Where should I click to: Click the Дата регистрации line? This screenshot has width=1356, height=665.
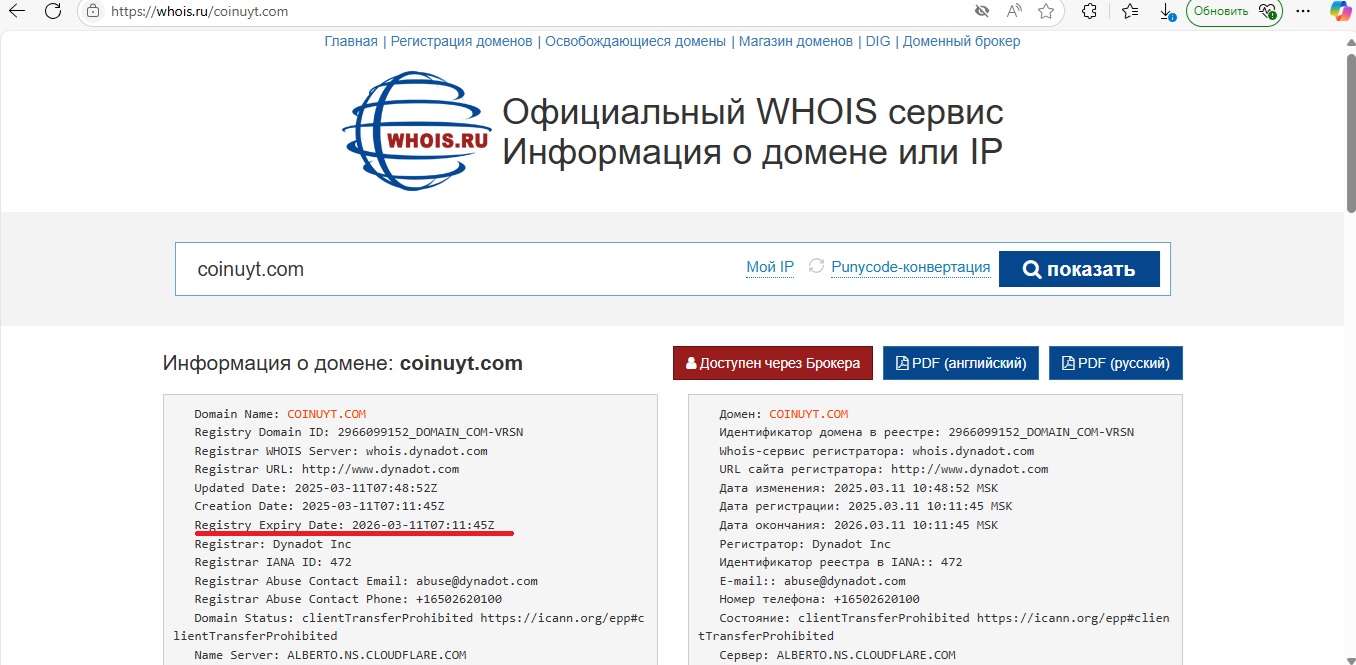pyautogui.click(x=865, y=507)
